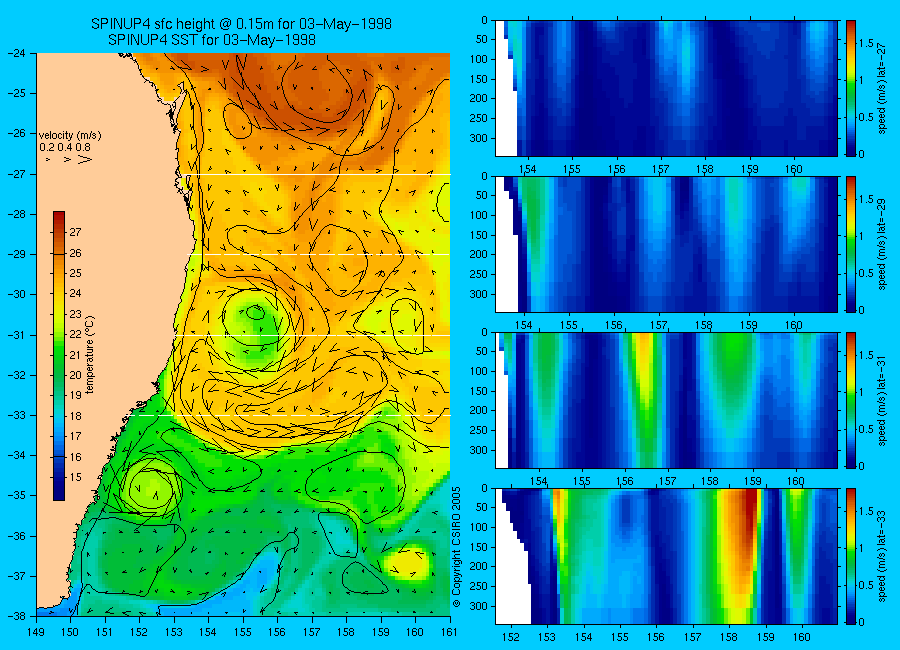900x650 pixels.
Task: Click the 0 tick on the lat=-33 speed bar
Action: tap(861, 622)
